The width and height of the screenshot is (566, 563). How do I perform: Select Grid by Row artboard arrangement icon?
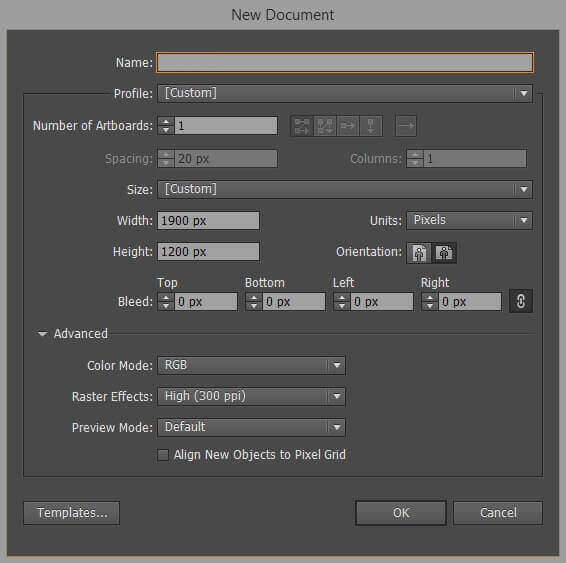click(x=302, y=126)
